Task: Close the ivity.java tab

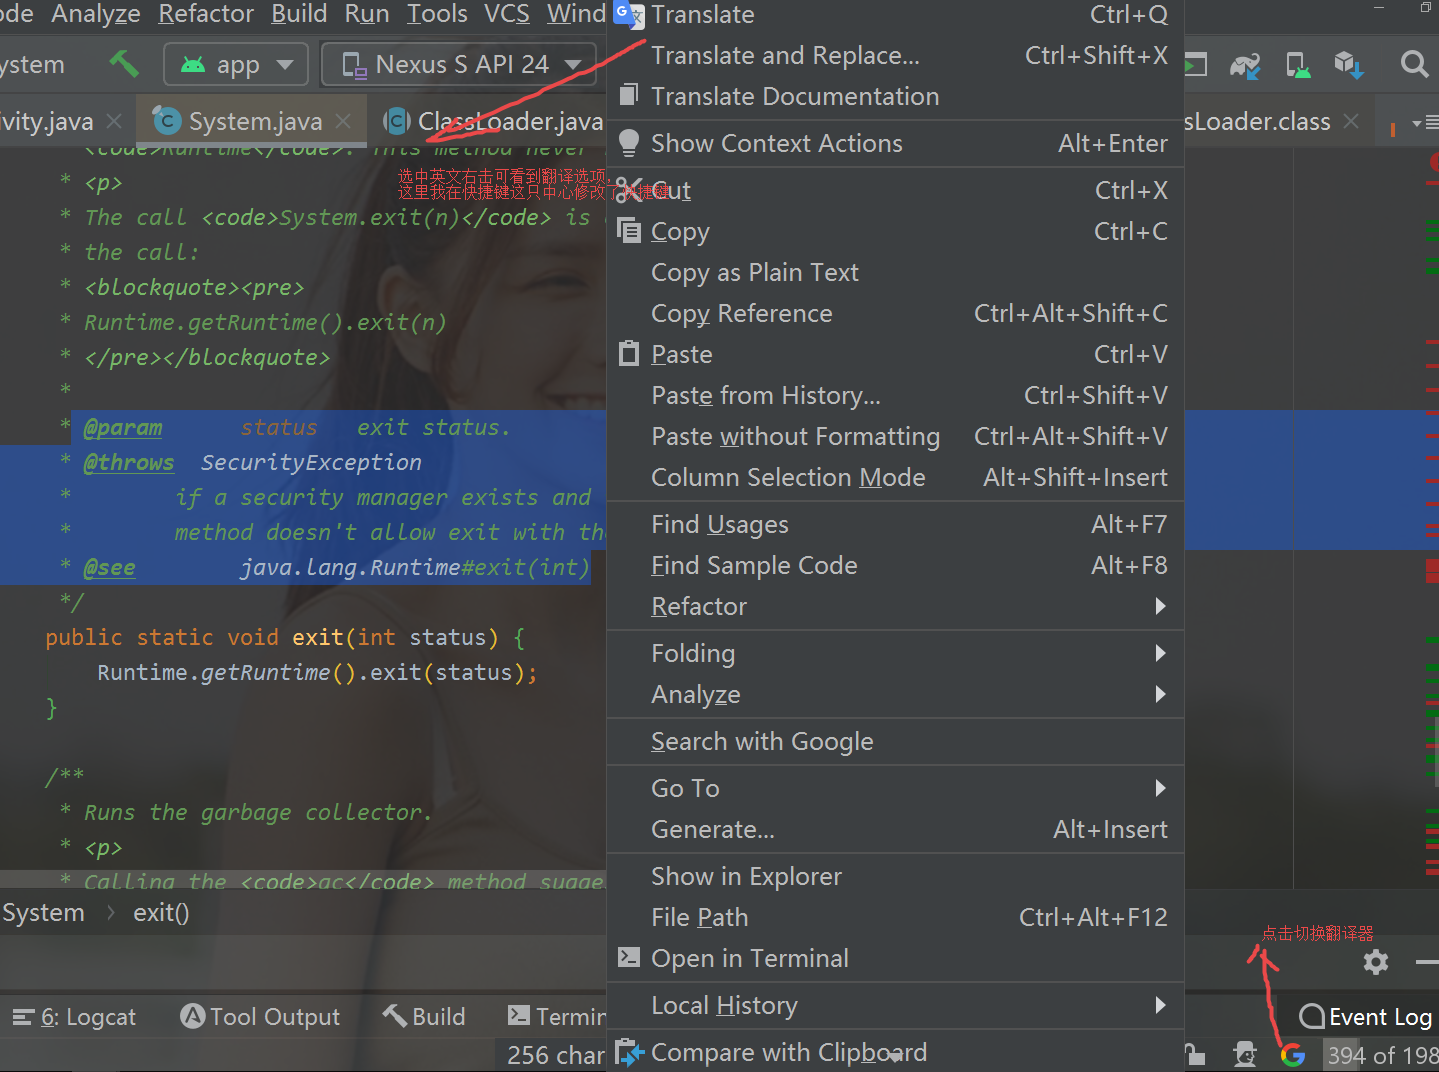Action: 114,121
